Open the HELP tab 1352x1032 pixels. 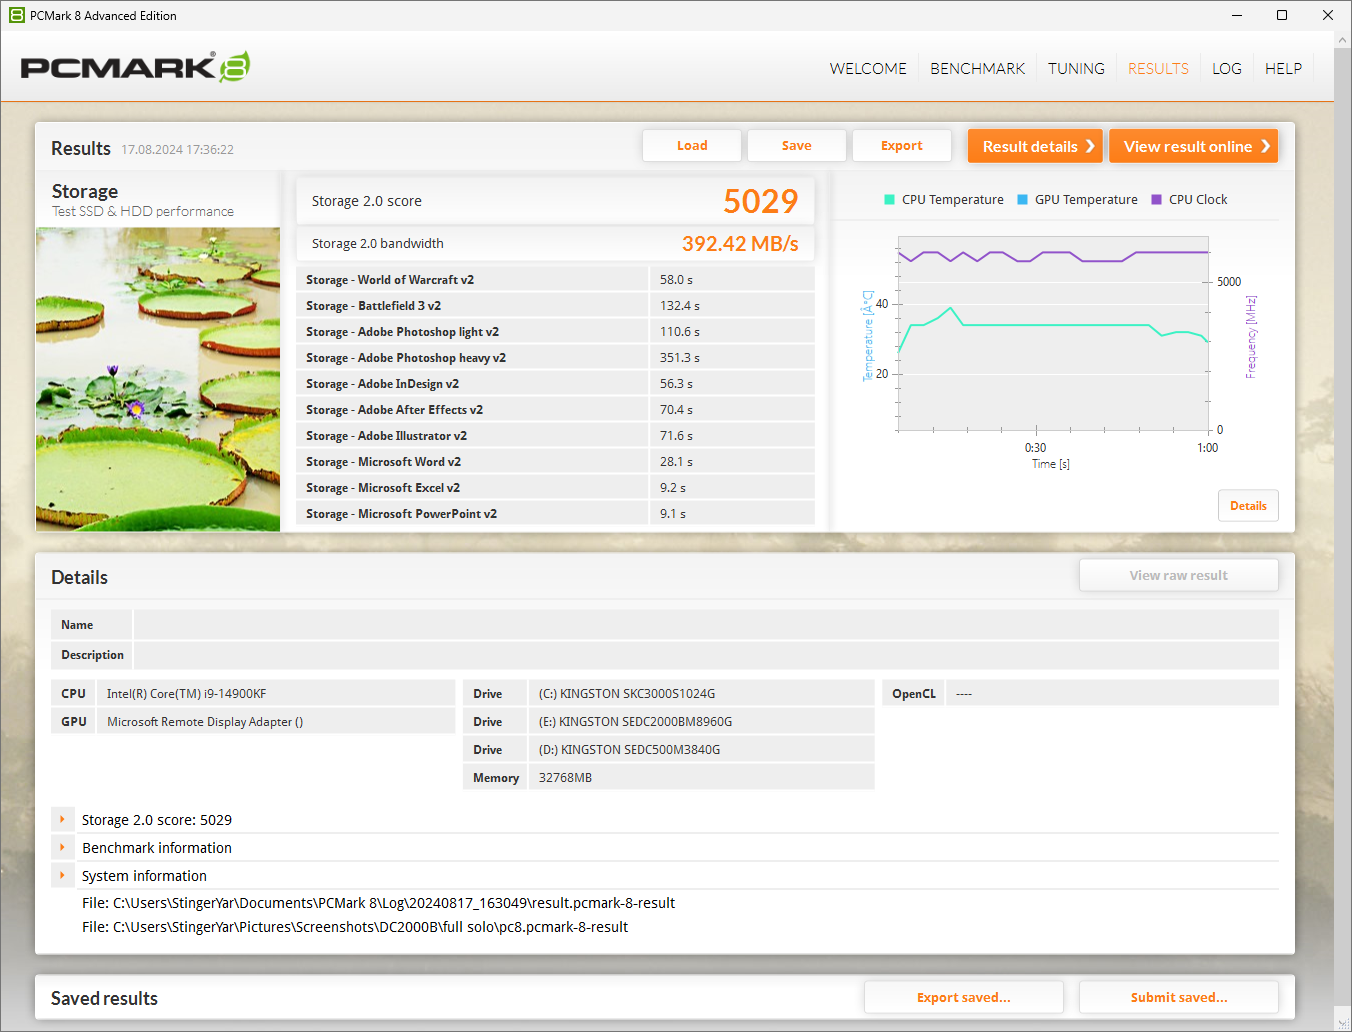[1283, 68]
